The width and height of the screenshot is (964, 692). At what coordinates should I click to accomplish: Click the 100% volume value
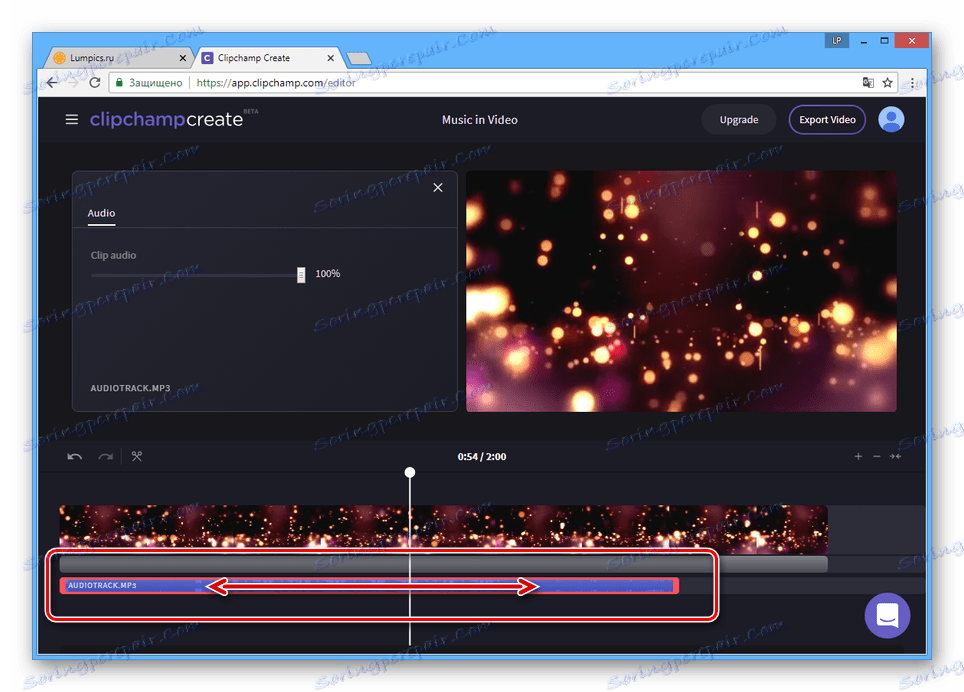point(328,273)
